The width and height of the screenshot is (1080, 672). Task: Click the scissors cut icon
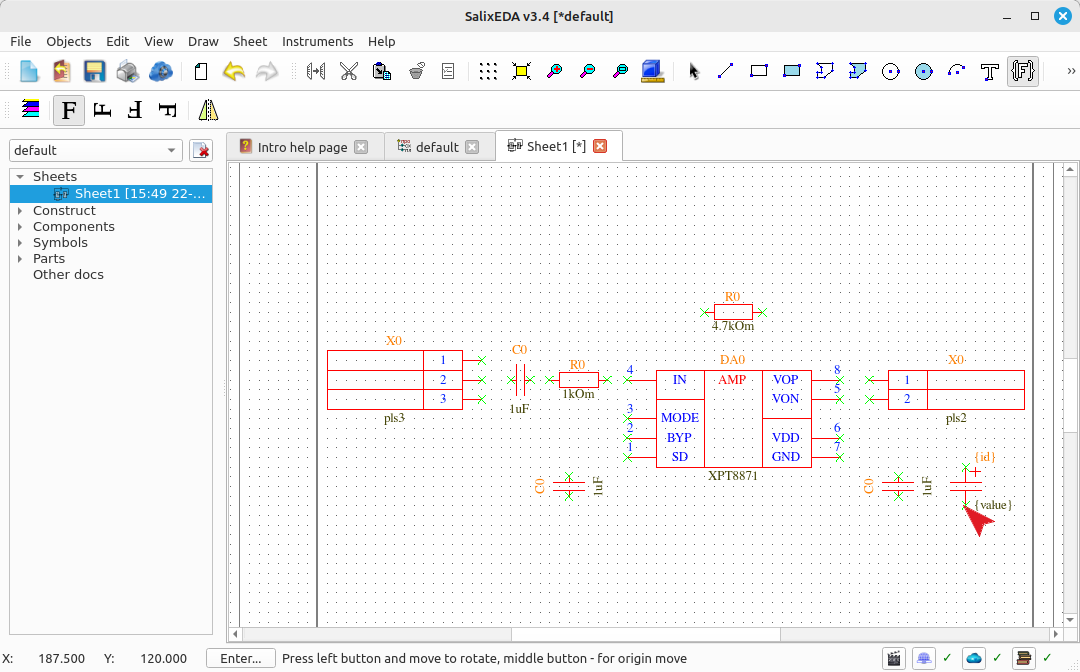point(349,71)
